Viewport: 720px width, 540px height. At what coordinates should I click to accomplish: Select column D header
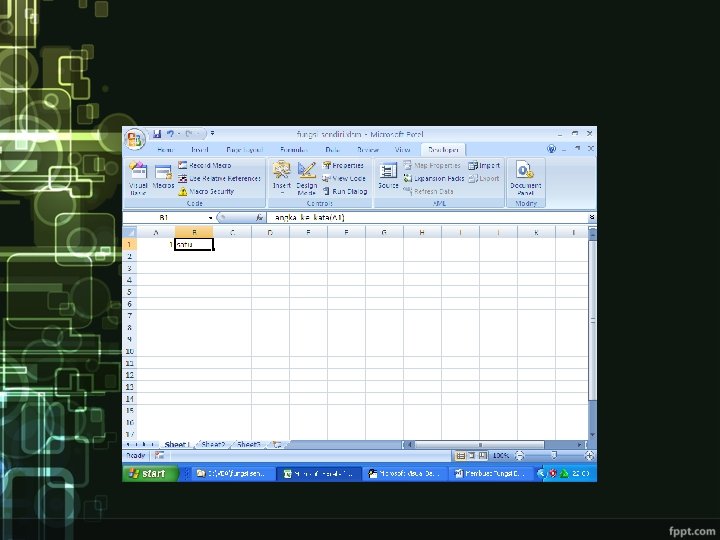tap(270, 232)
